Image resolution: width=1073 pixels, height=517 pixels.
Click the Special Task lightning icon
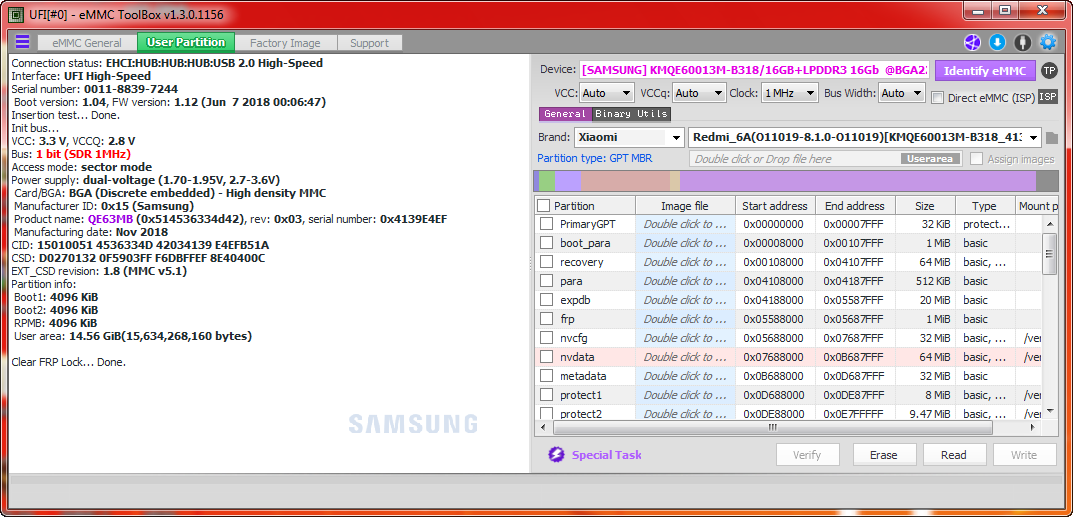[556, 455]
